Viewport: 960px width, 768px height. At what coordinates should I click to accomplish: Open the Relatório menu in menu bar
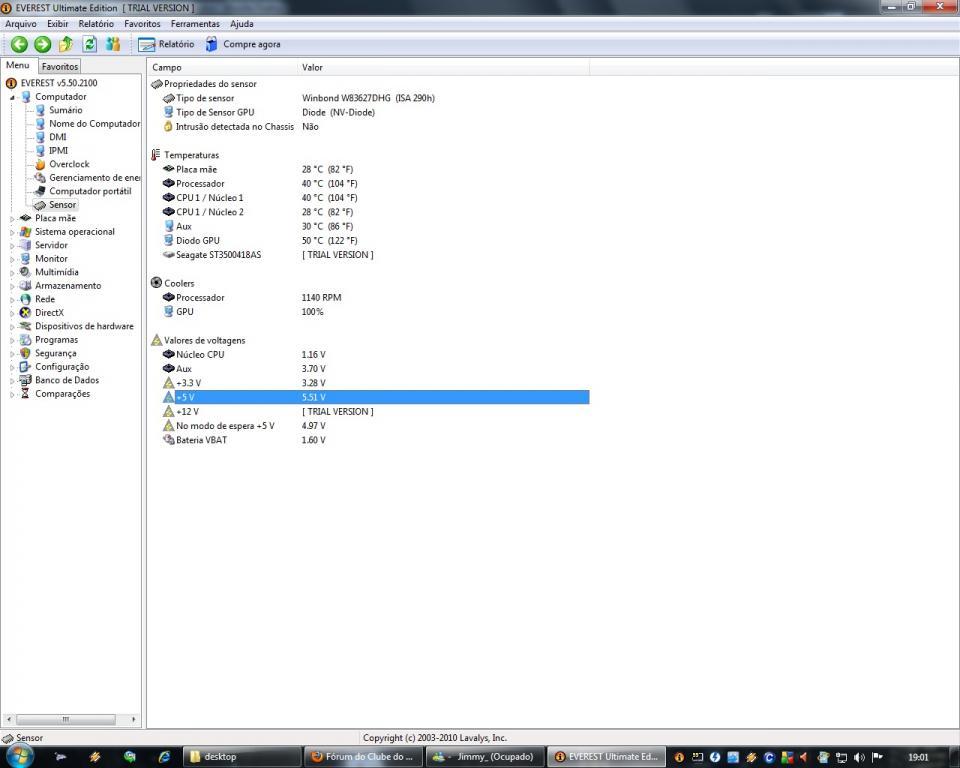click(96, 24)
